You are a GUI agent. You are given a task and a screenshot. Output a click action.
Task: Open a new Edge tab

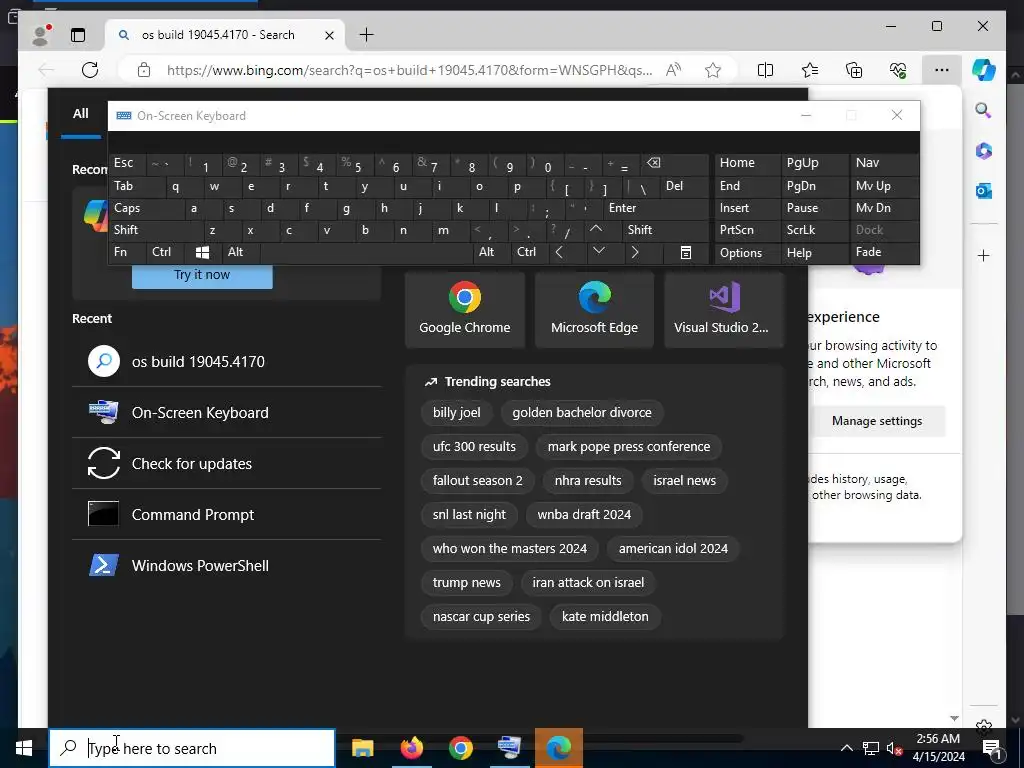coord(367,35)
